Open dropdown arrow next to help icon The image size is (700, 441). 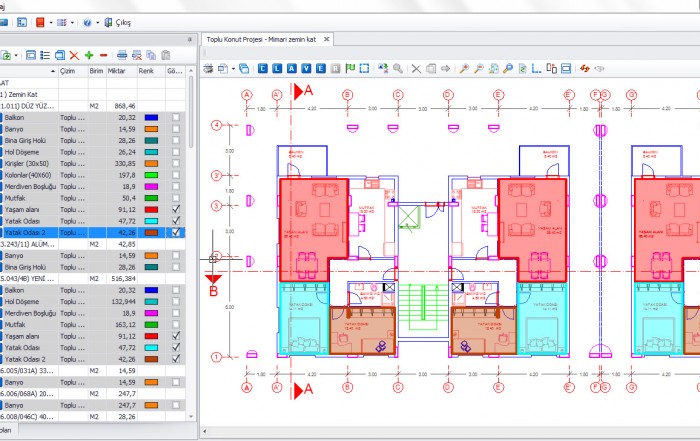[96, 21]
